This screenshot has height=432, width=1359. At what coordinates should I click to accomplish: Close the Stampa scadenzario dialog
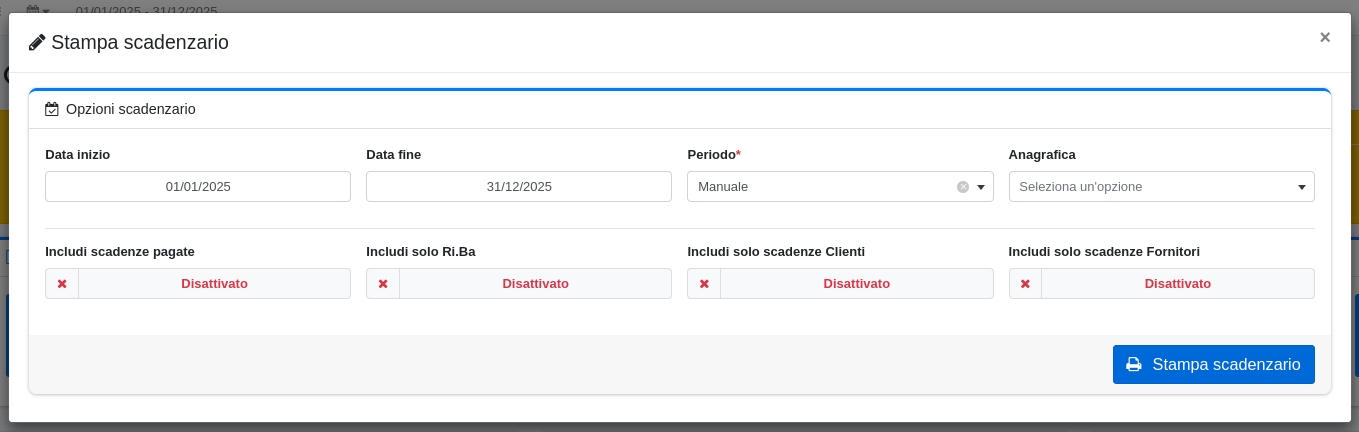click(1325, 37)
